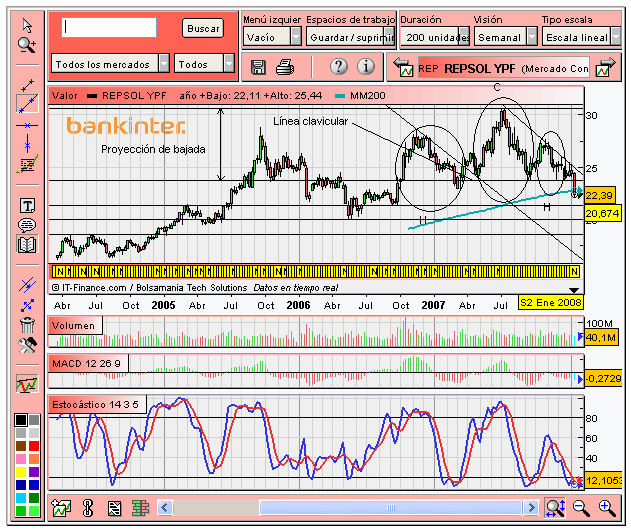Select the line segment drawing tool
Screen dimensions: 631x531
click(27, 86)
